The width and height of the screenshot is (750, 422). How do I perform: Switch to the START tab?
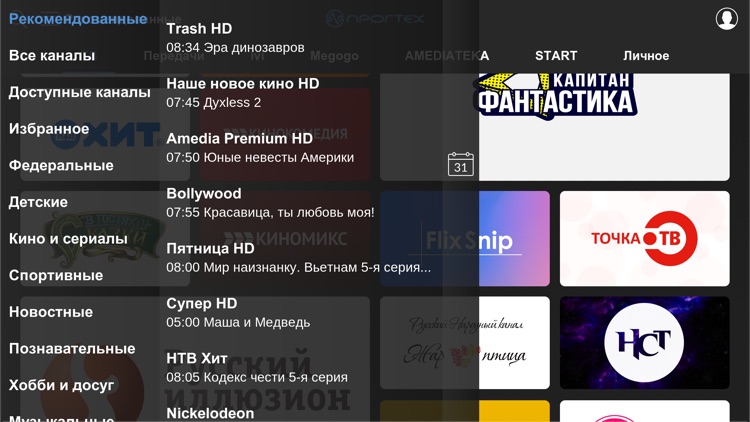tap(556, 56)
